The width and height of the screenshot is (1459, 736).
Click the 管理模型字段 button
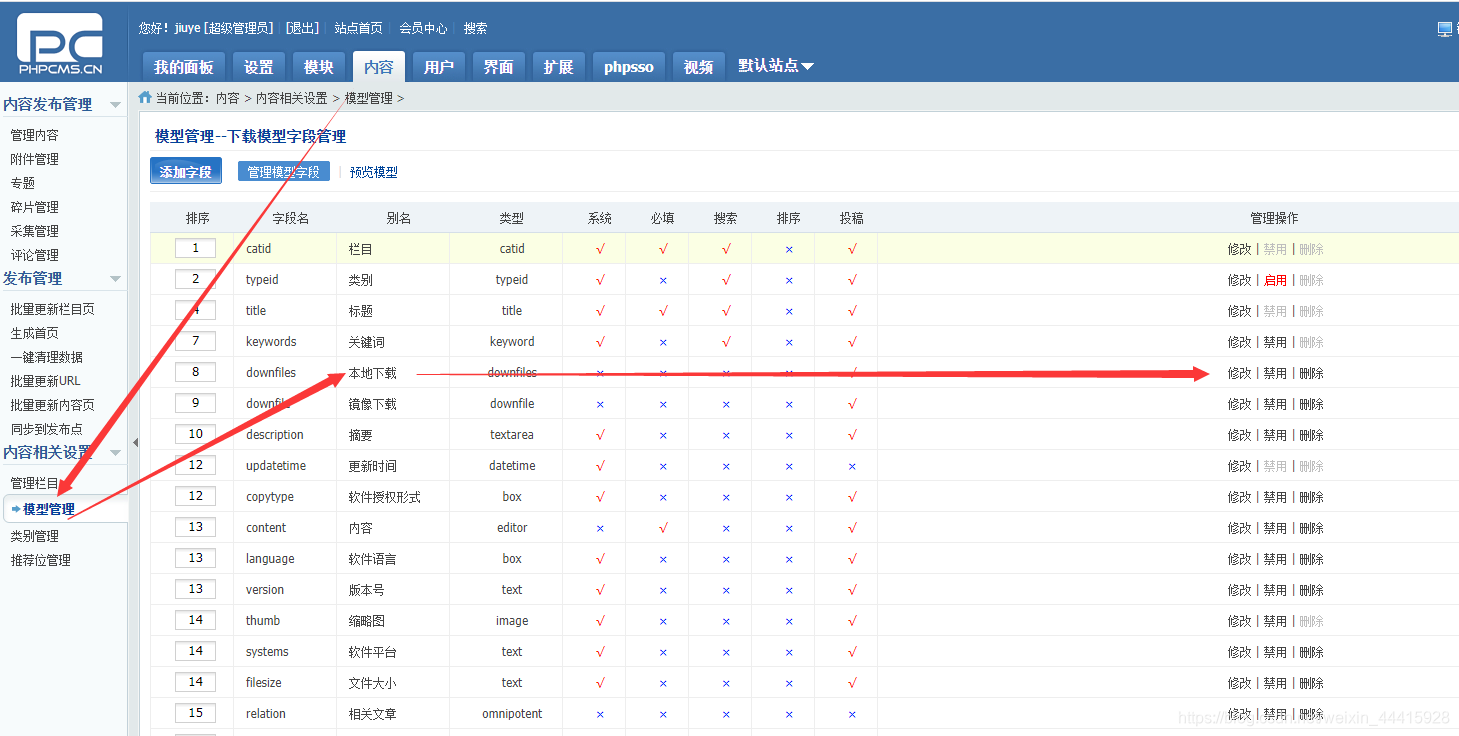[x=283, y=172]
